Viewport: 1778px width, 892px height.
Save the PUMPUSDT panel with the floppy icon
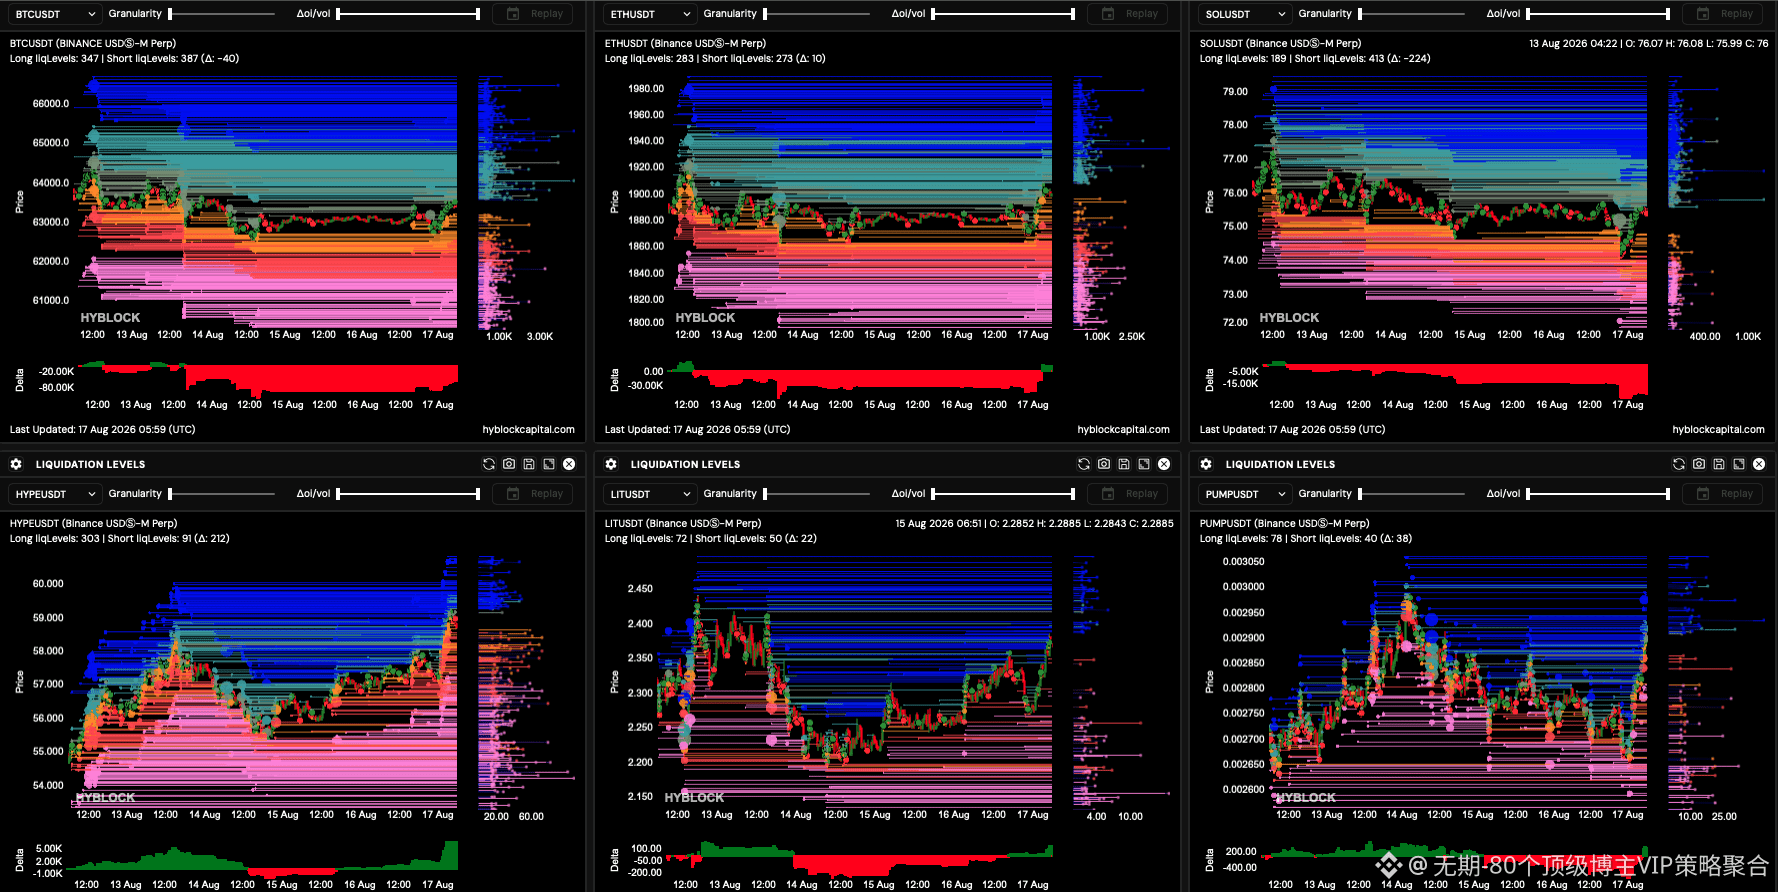coord(1719,464)
